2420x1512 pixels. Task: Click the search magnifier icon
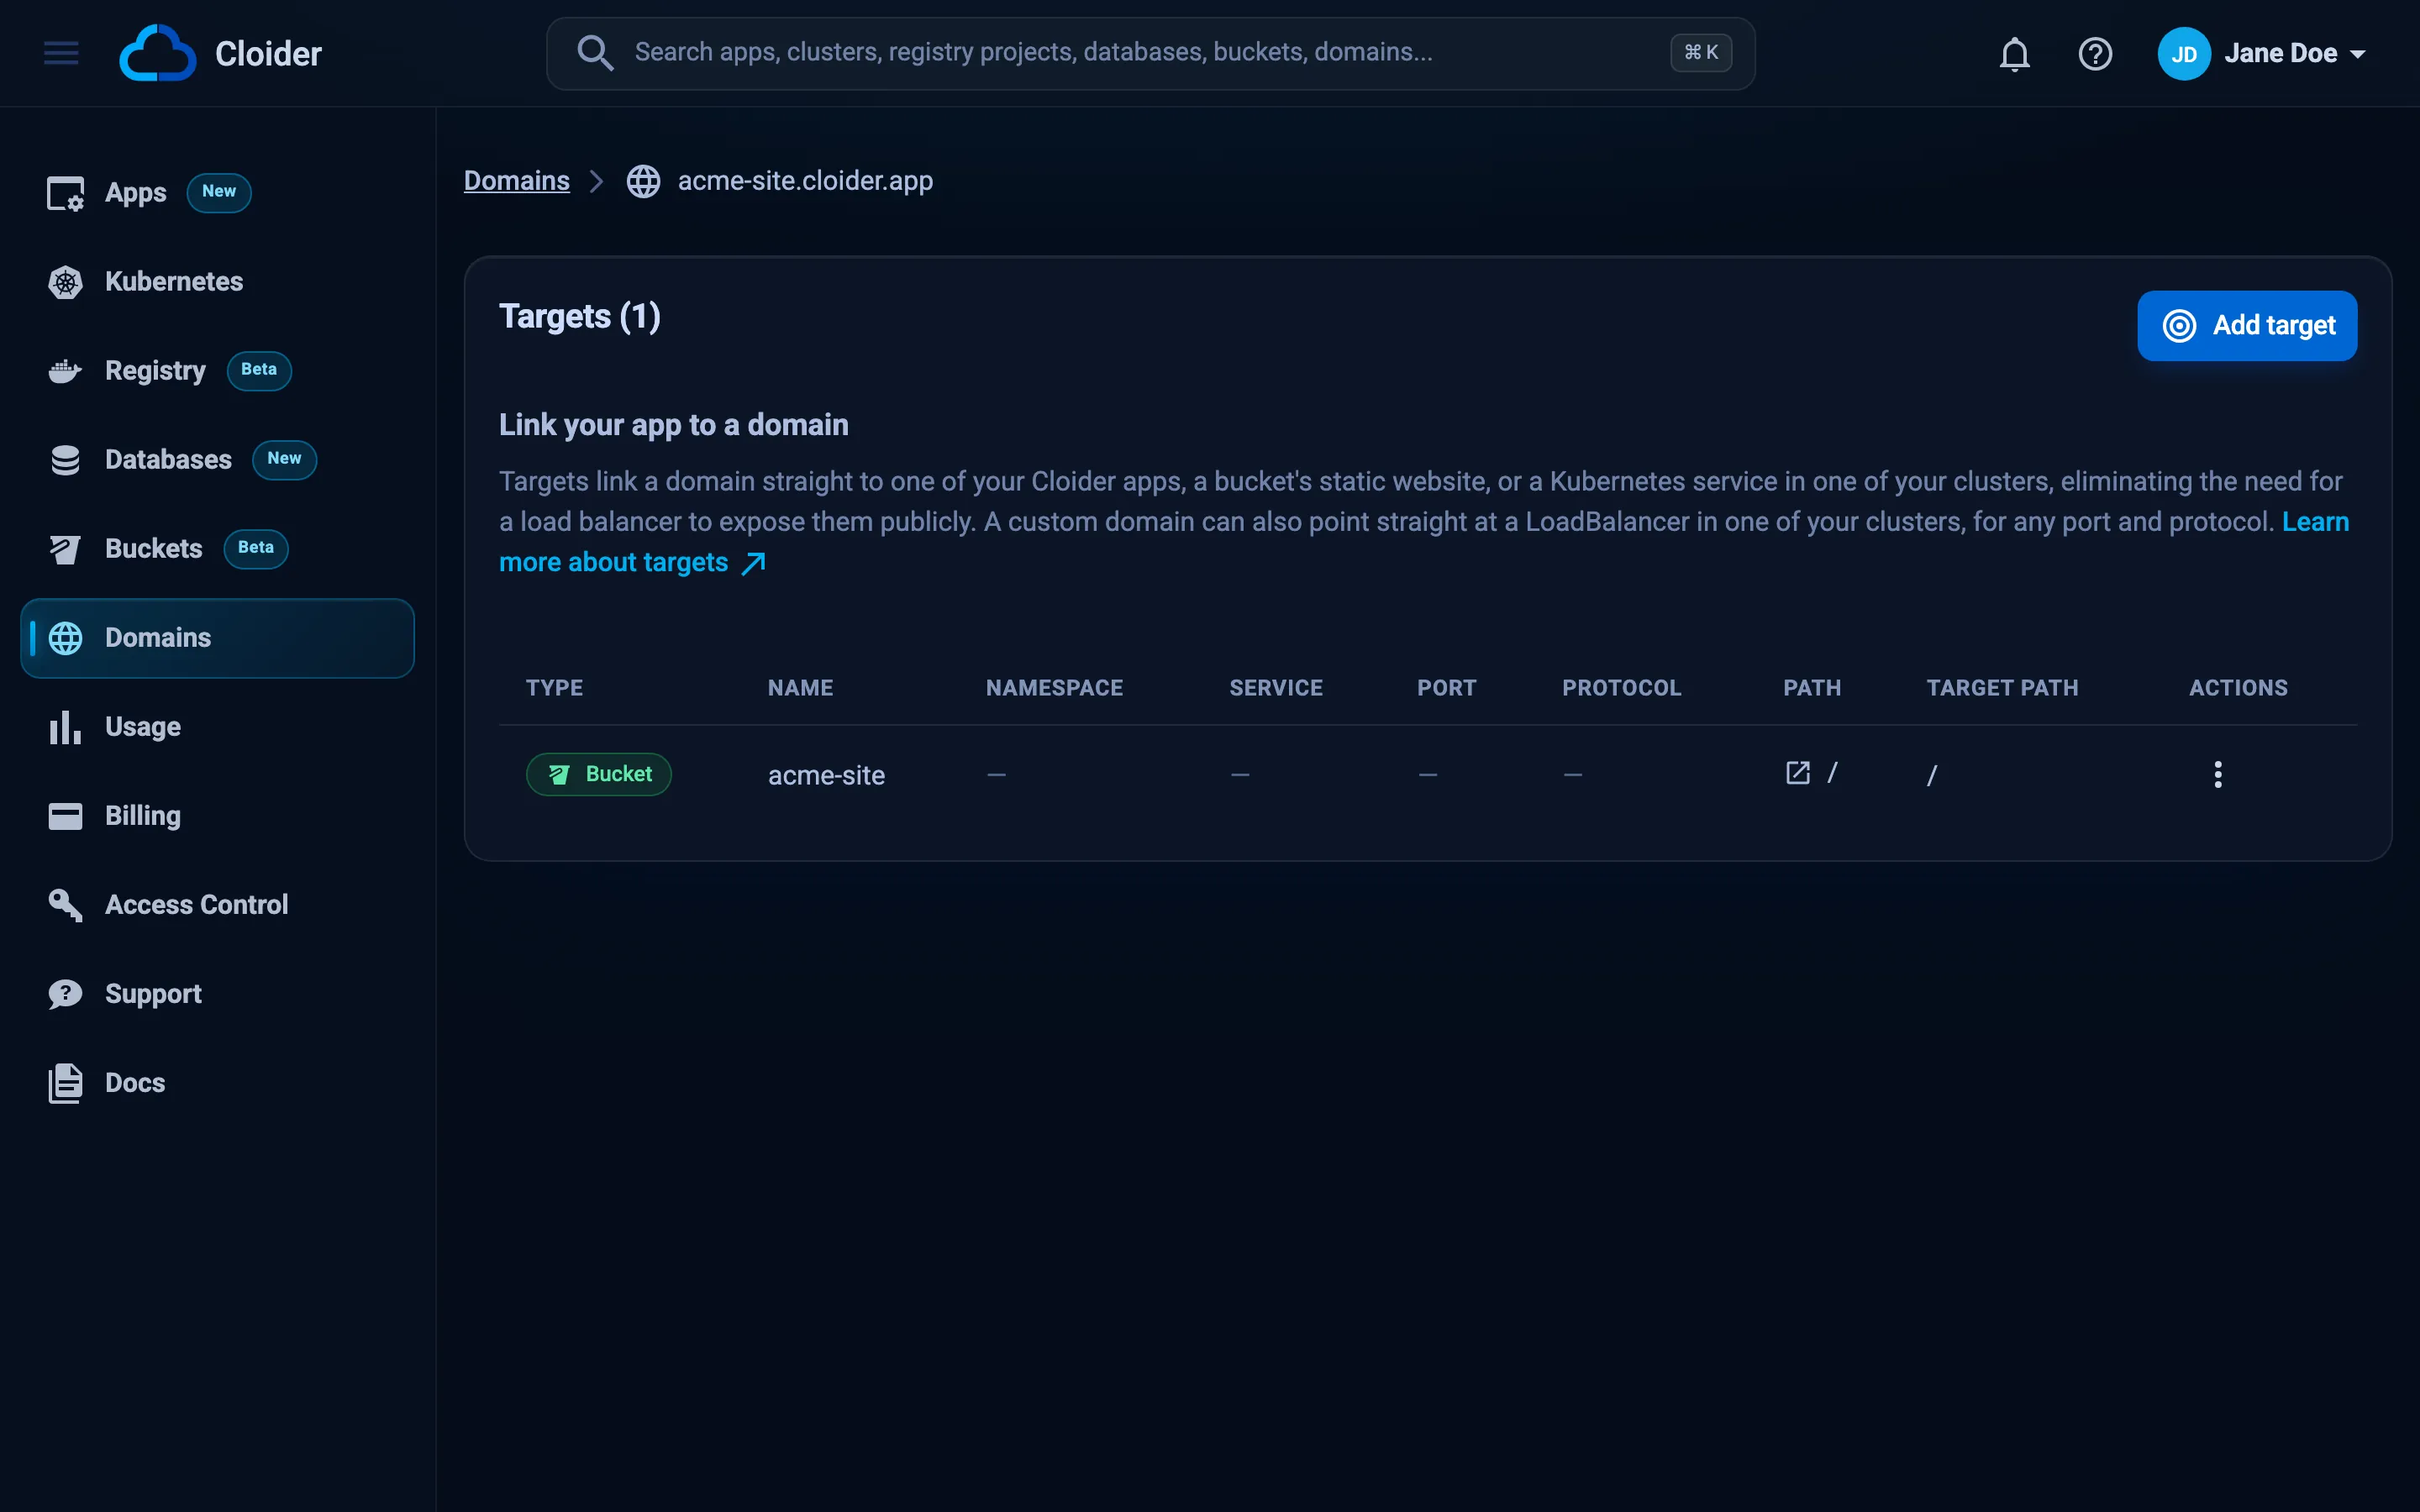click(x=595, y=53)
